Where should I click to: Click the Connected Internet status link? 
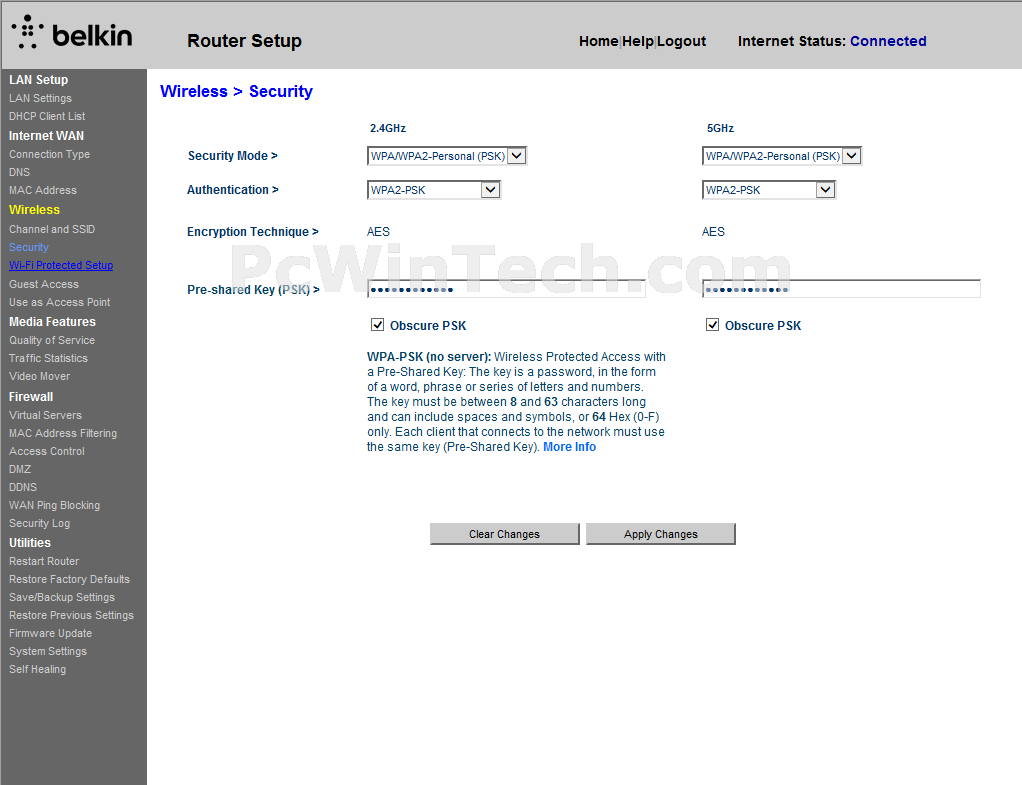(888, 41)
